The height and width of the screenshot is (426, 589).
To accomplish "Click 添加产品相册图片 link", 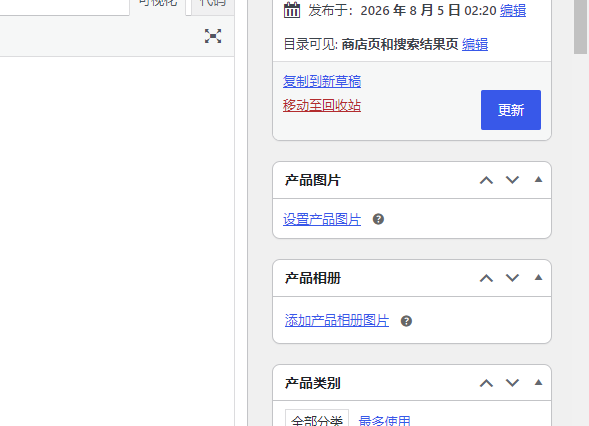I will point(337,321).
